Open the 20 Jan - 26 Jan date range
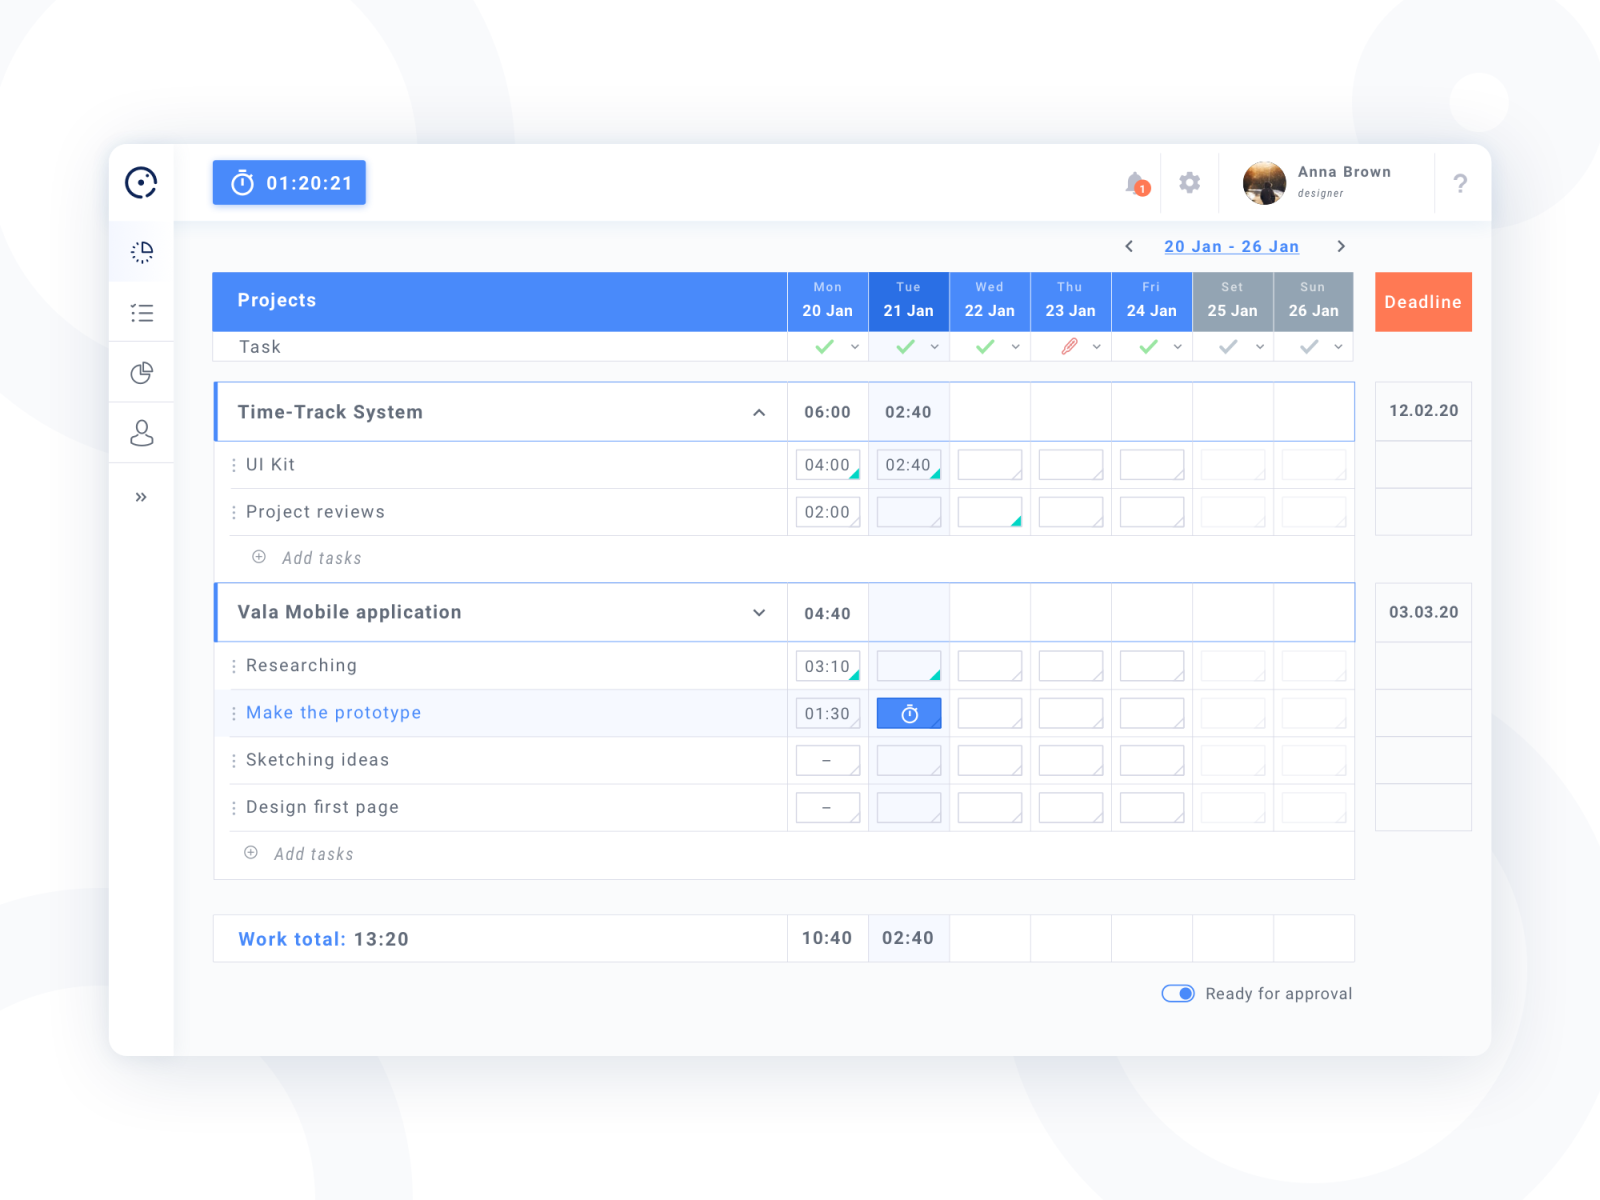The height and width of the screenshot is (1200, 1600). pos(1232,246)
